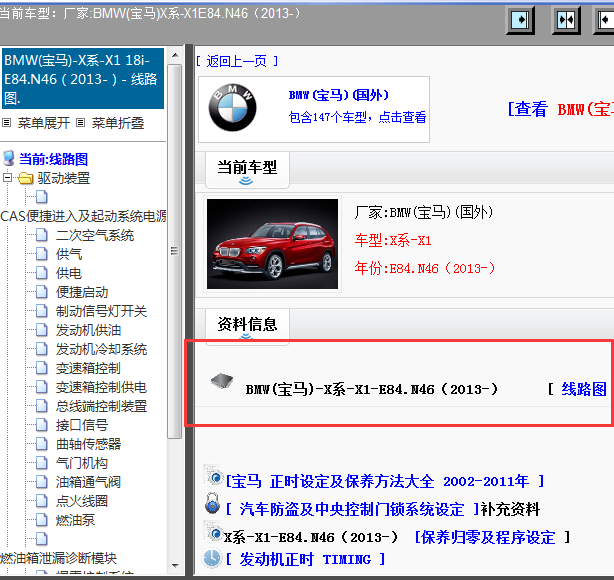The image size is (614, 580).
Task: Click the icon before X系-X1-E84.N46 保养归零
Action: click(214, 532)
